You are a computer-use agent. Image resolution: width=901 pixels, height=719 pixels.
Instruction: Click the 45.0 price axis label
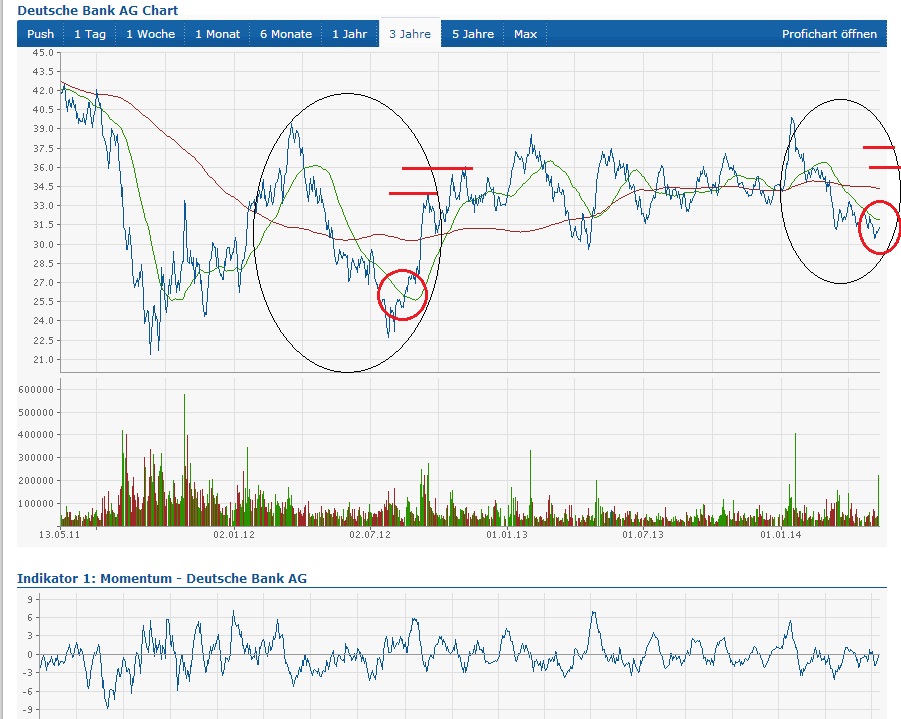point(43,52)
